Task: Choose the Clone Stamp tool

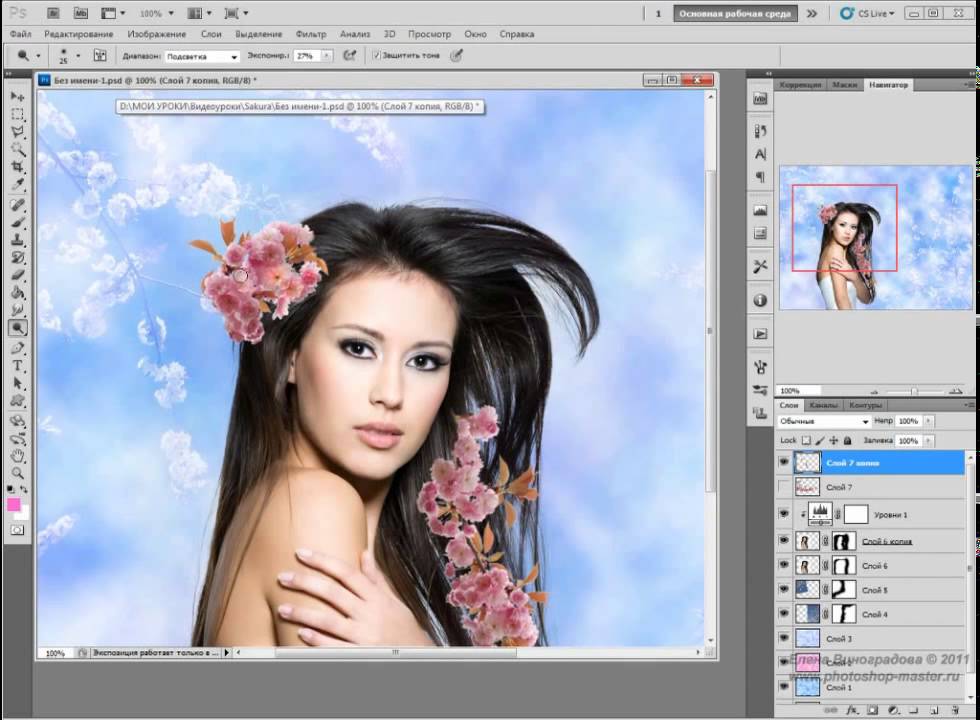Action: [18, 240]
